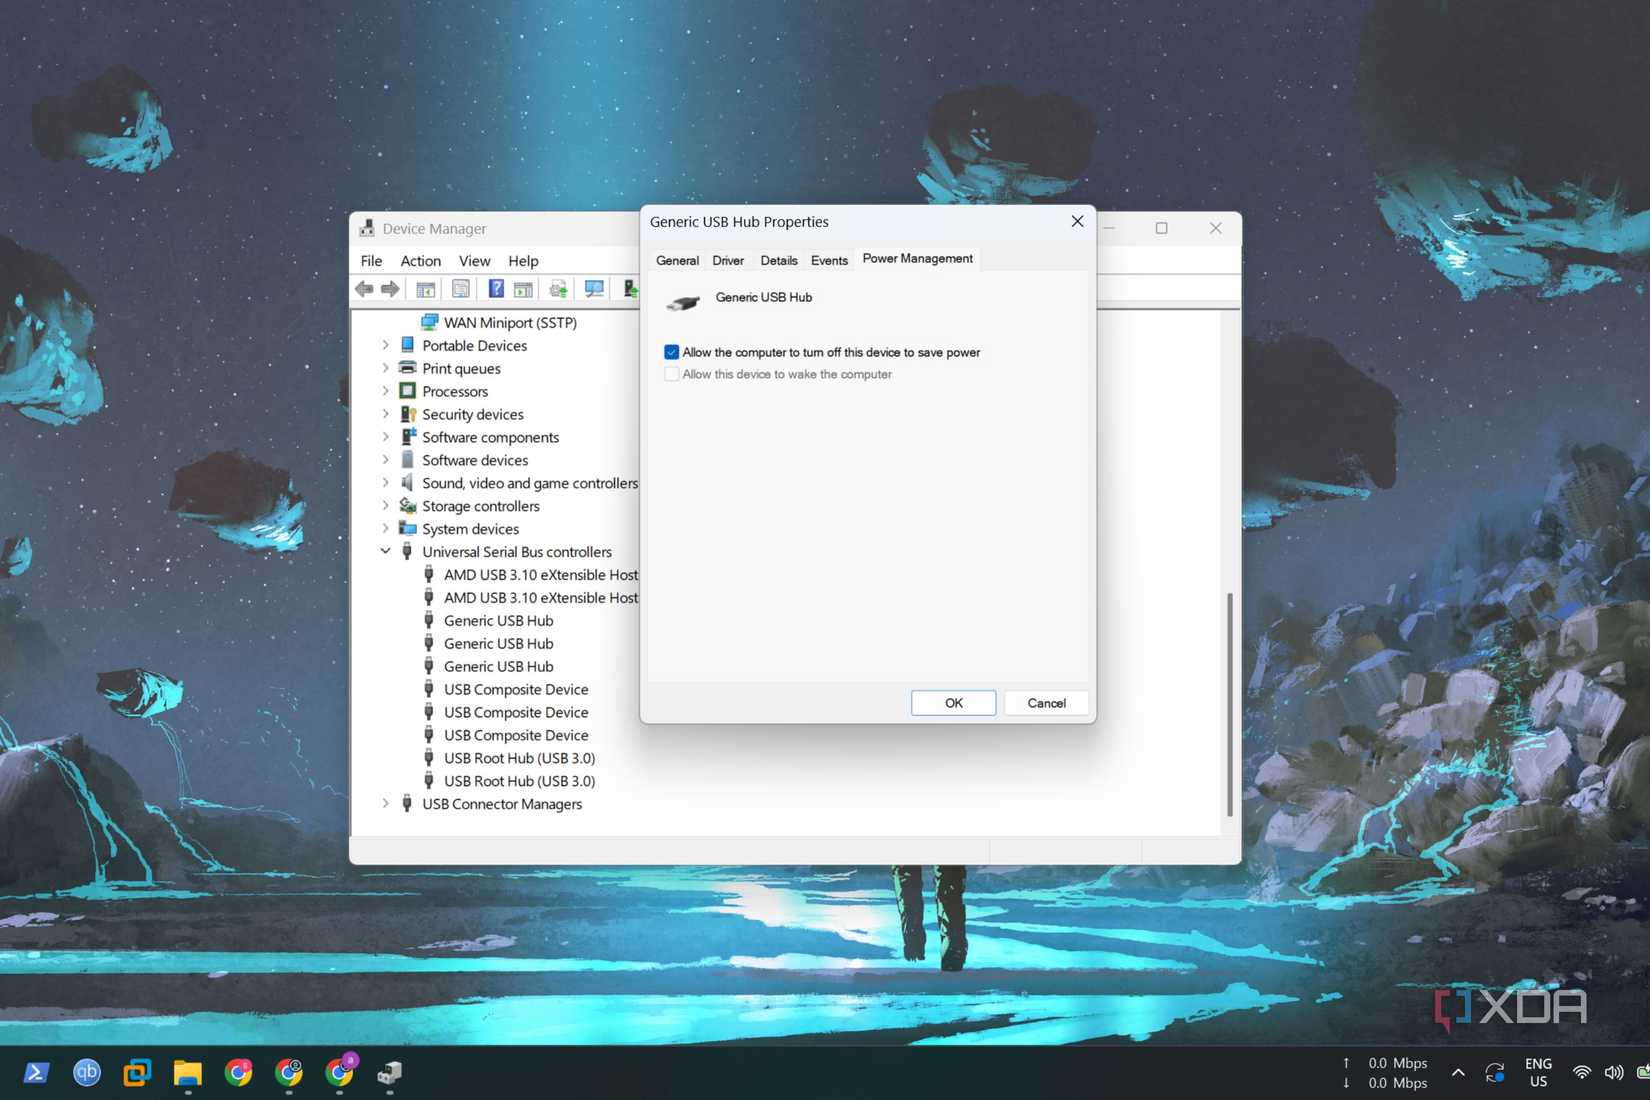Click OK in Generic USB Hub Properties
This screenshot has width=1650, height=1100.
tap(953, 703)
